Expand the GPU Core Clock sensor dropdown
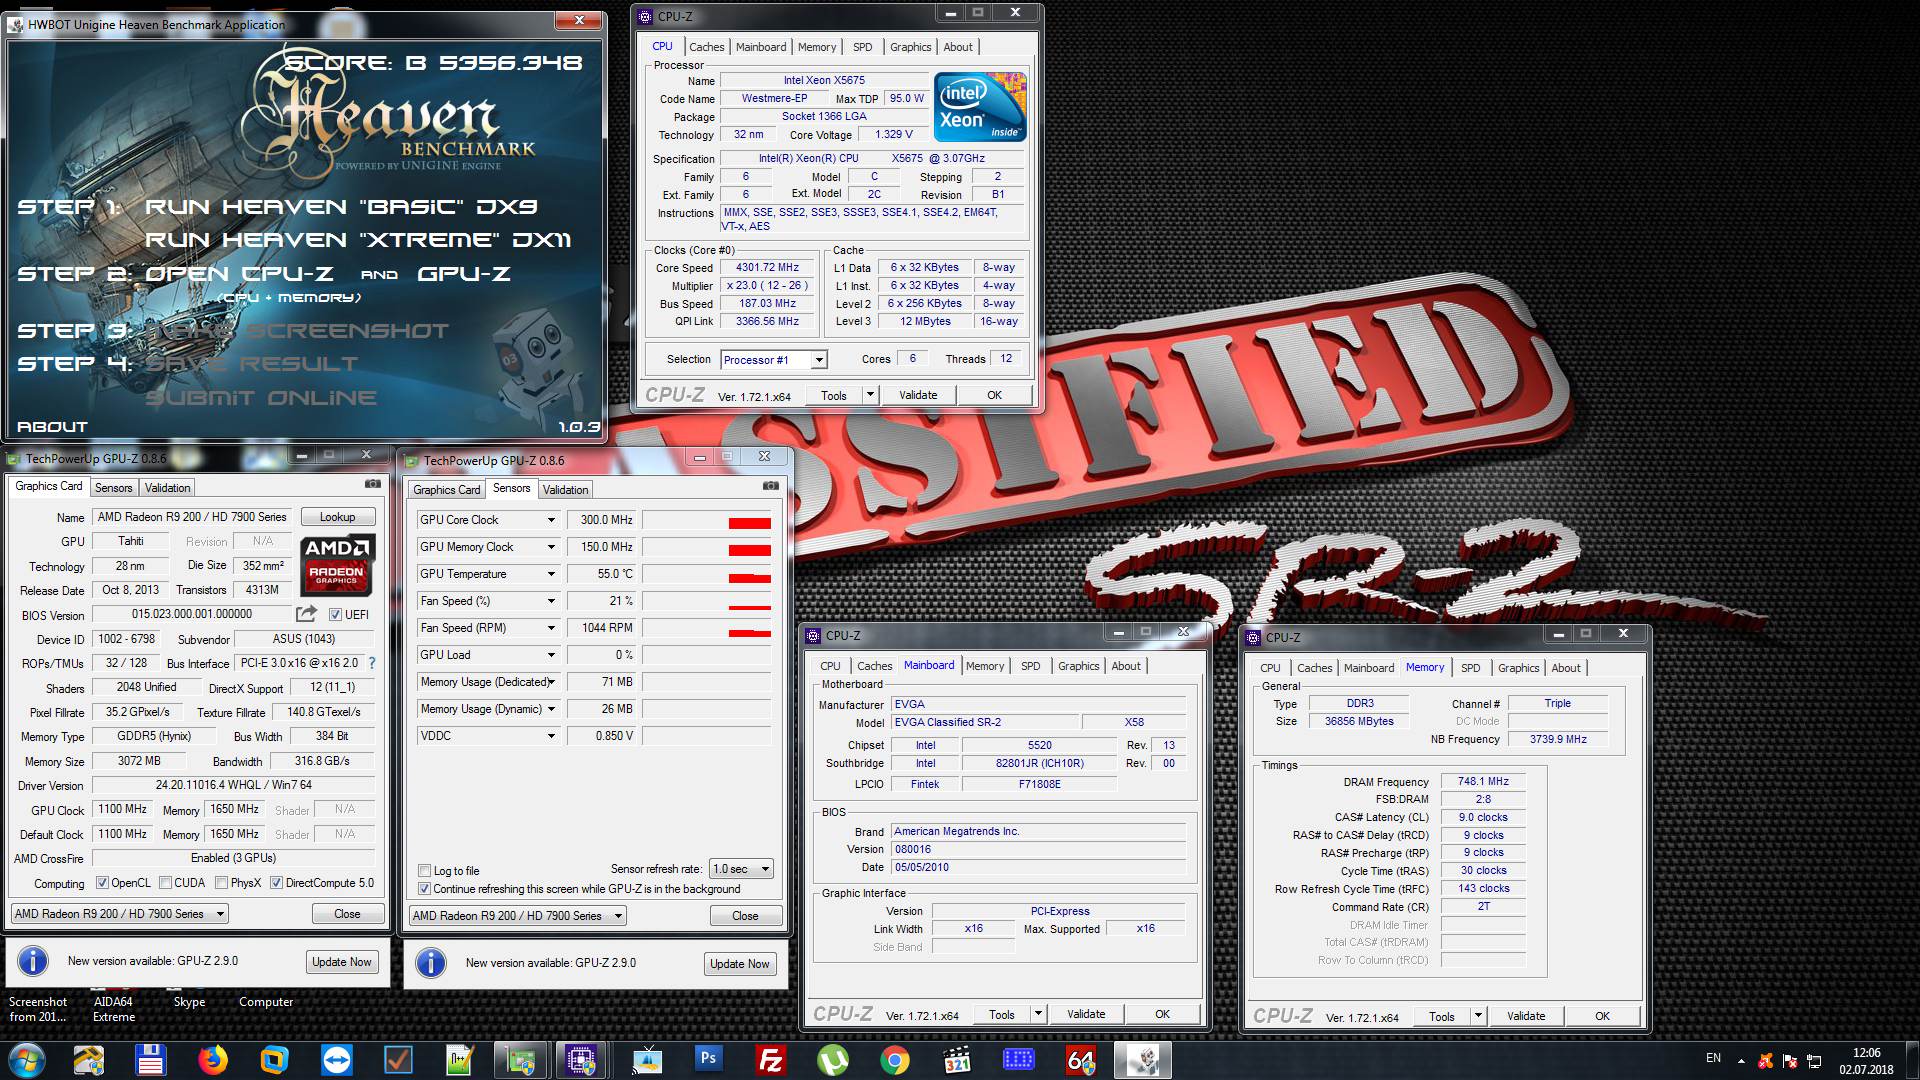This screenshot has height=1080, width=1920. tap(550, 520)
